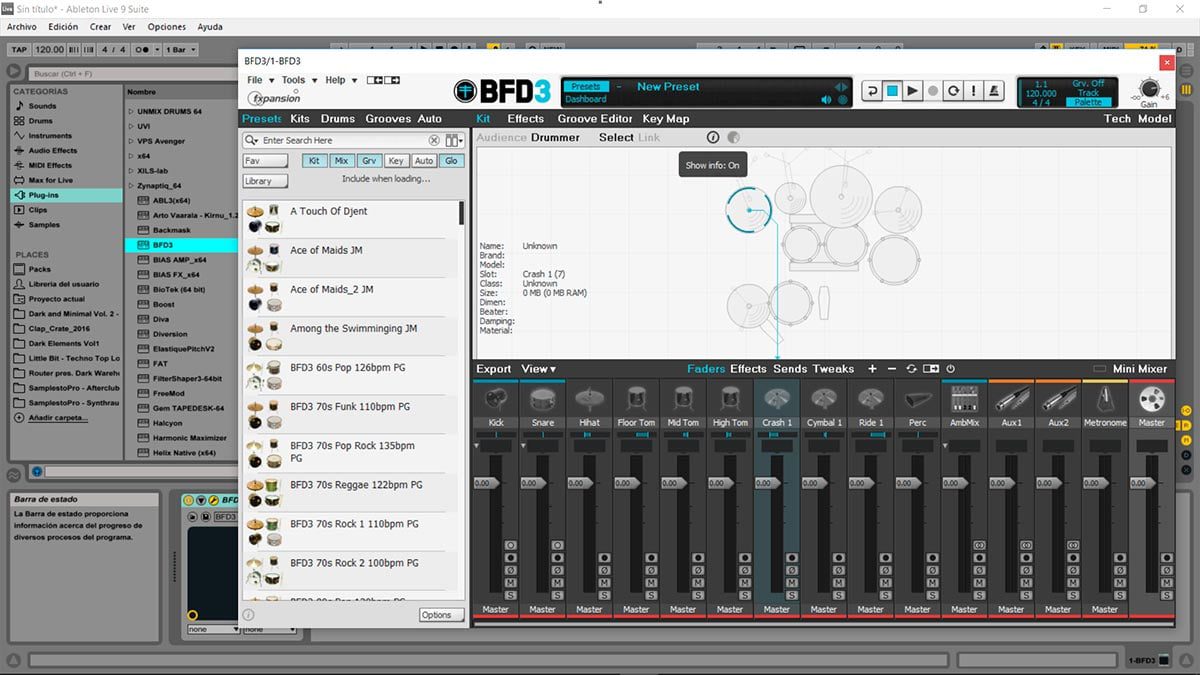
Task: Click the BFD3 Gain knob
Action: pos(1149,88)
